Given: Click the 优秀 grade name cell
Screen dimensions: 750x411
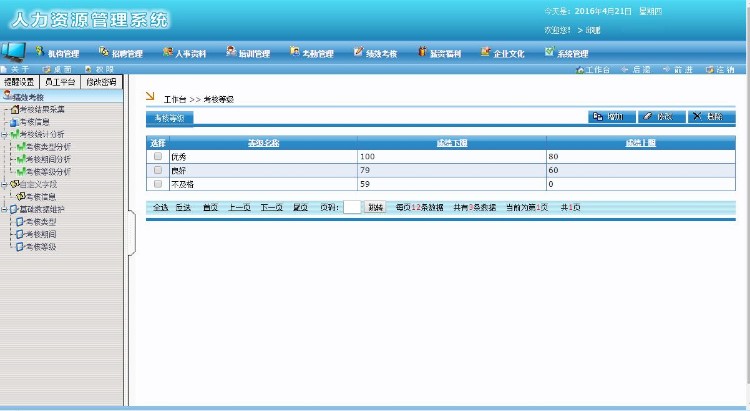Looking at the screenshot, I should click(264, 157).
